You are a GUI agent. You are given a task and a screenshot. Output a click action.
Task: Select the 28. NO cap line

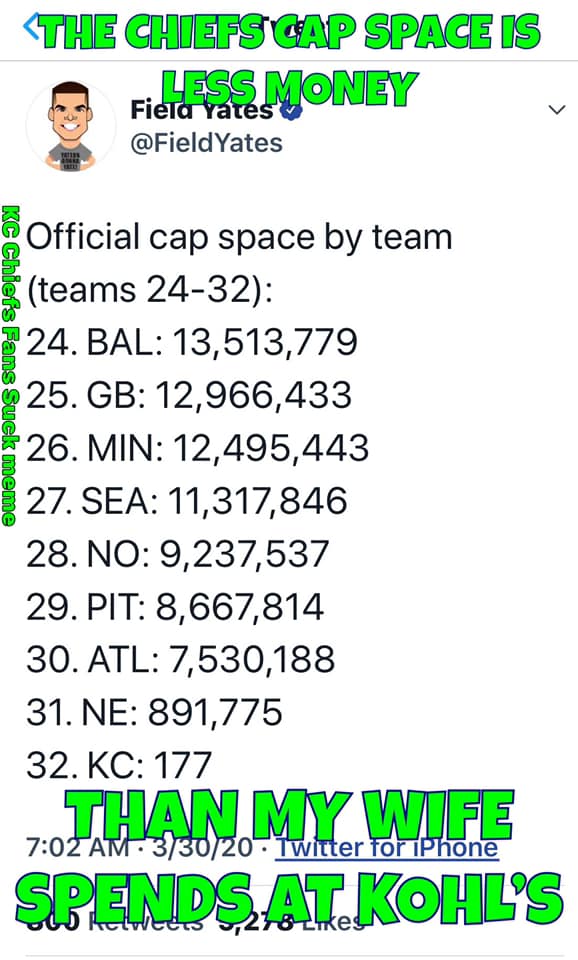pos(178,554)
